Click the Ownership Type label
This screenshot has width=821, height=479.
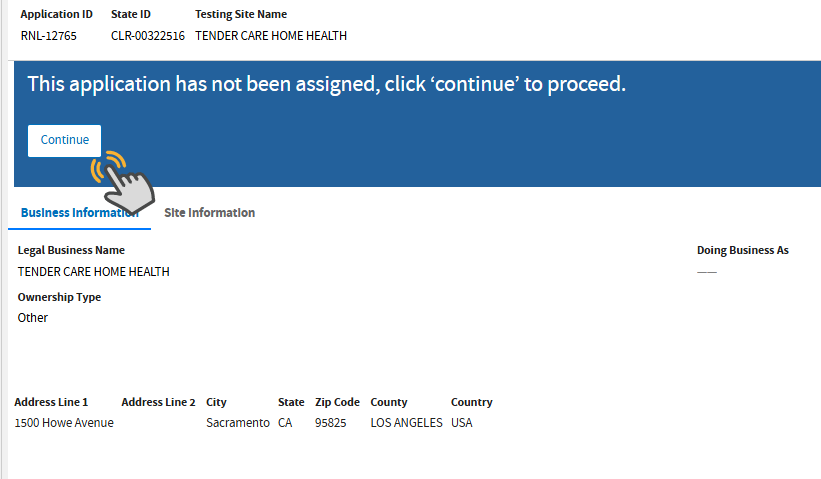(x=59, y=297)
